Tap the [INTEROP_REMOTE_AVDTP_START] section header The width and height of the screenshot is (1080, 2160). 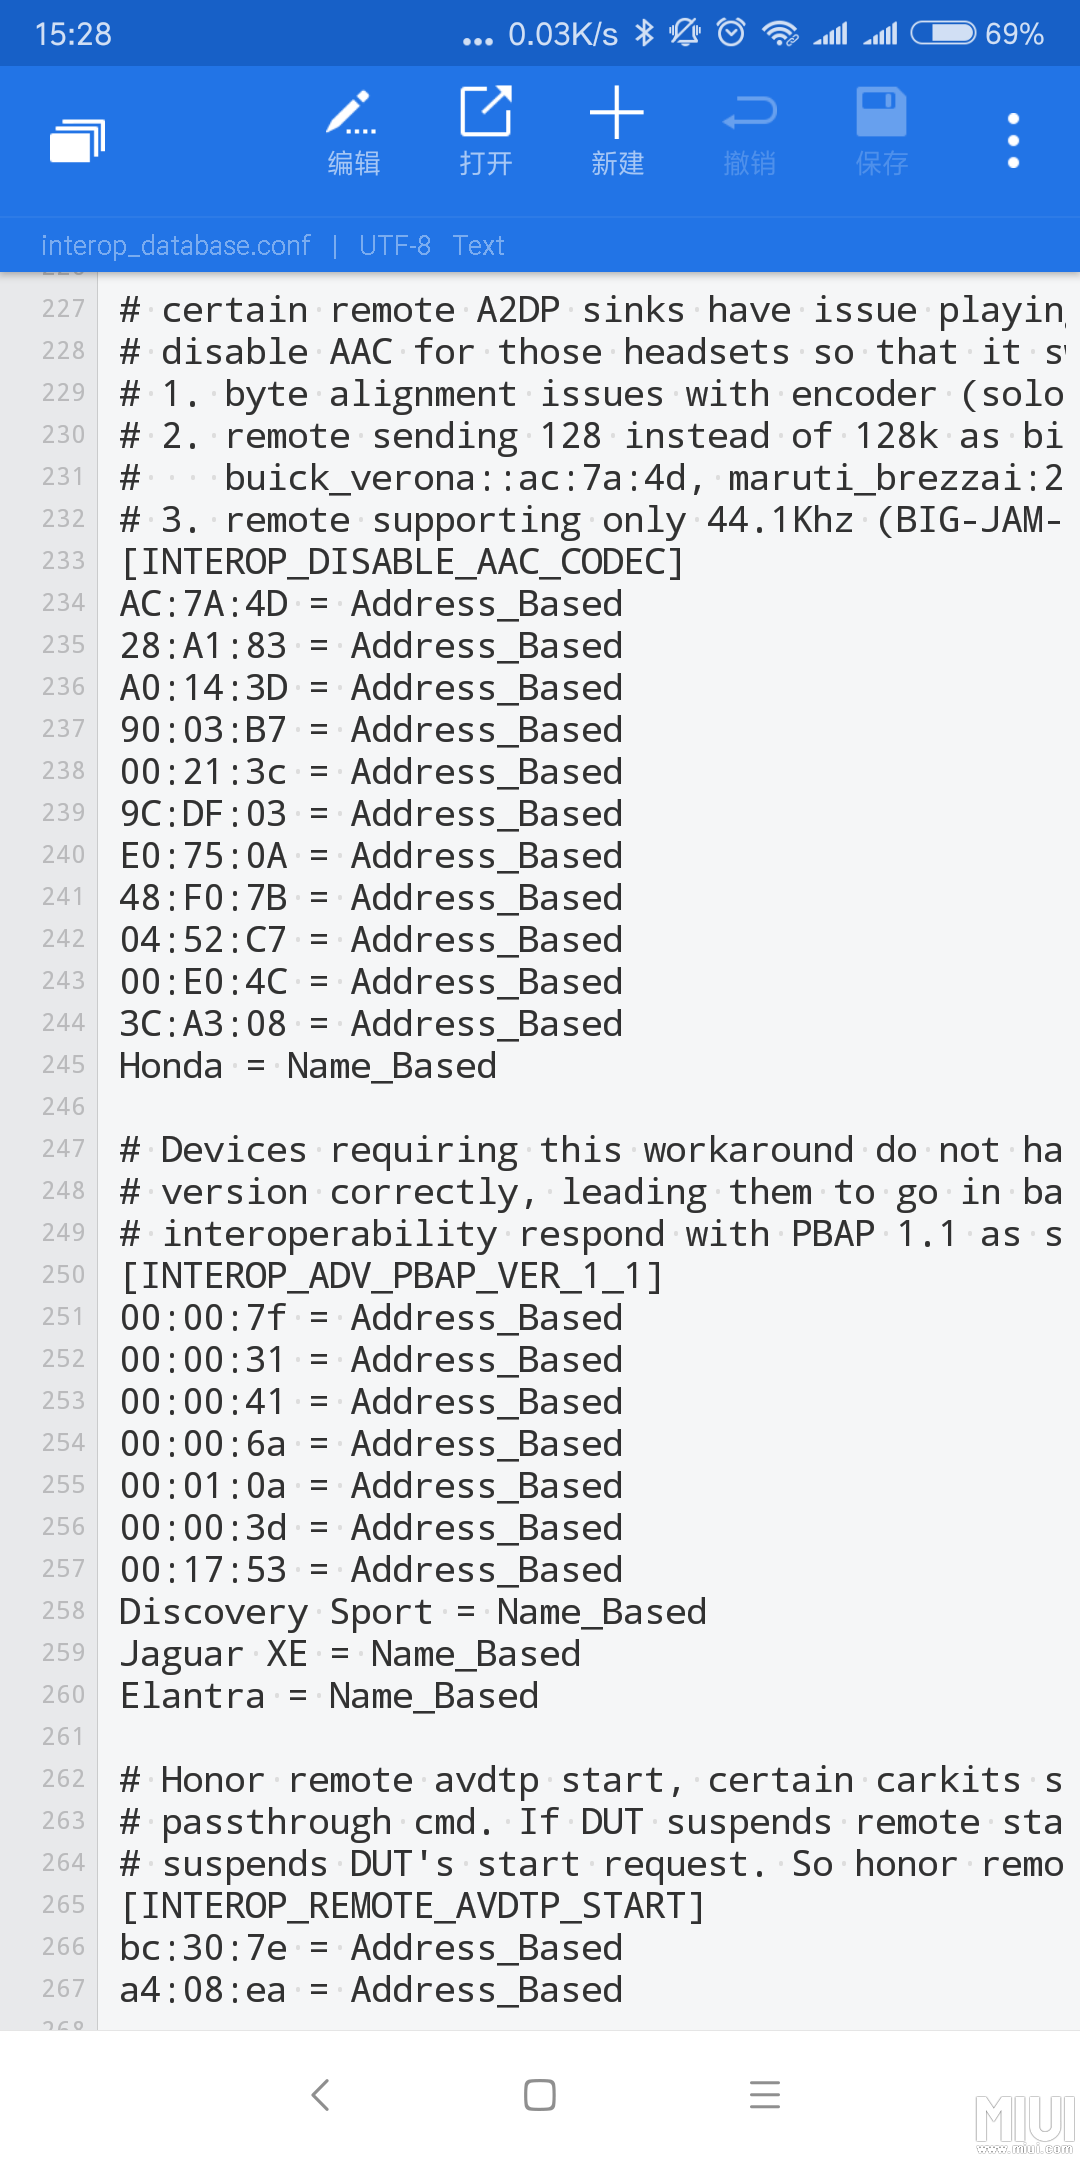(412, 1906)
